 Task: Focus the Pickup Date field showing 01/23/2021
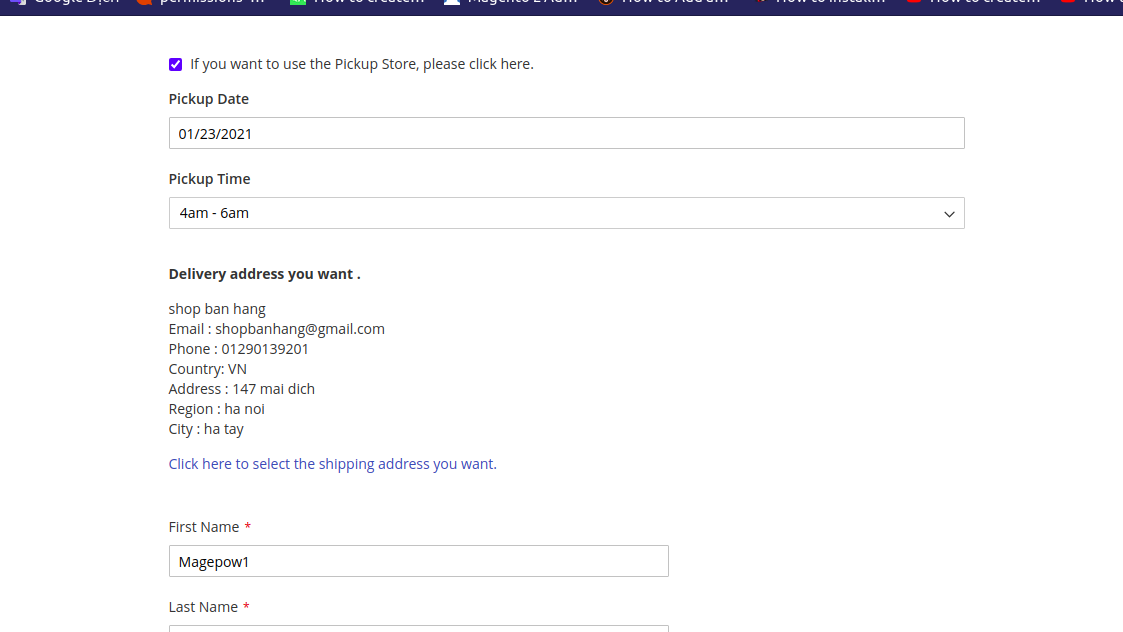[566, 133]
